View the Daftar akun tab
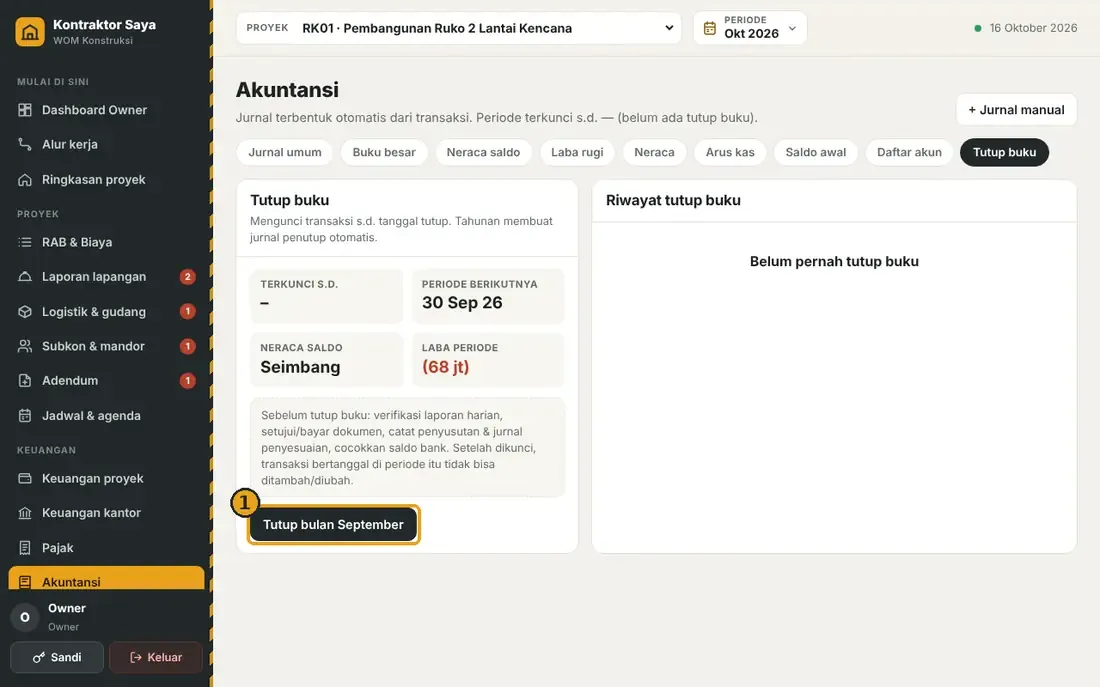This screenshot has height=687, width=1100. (x=909, y=152)
